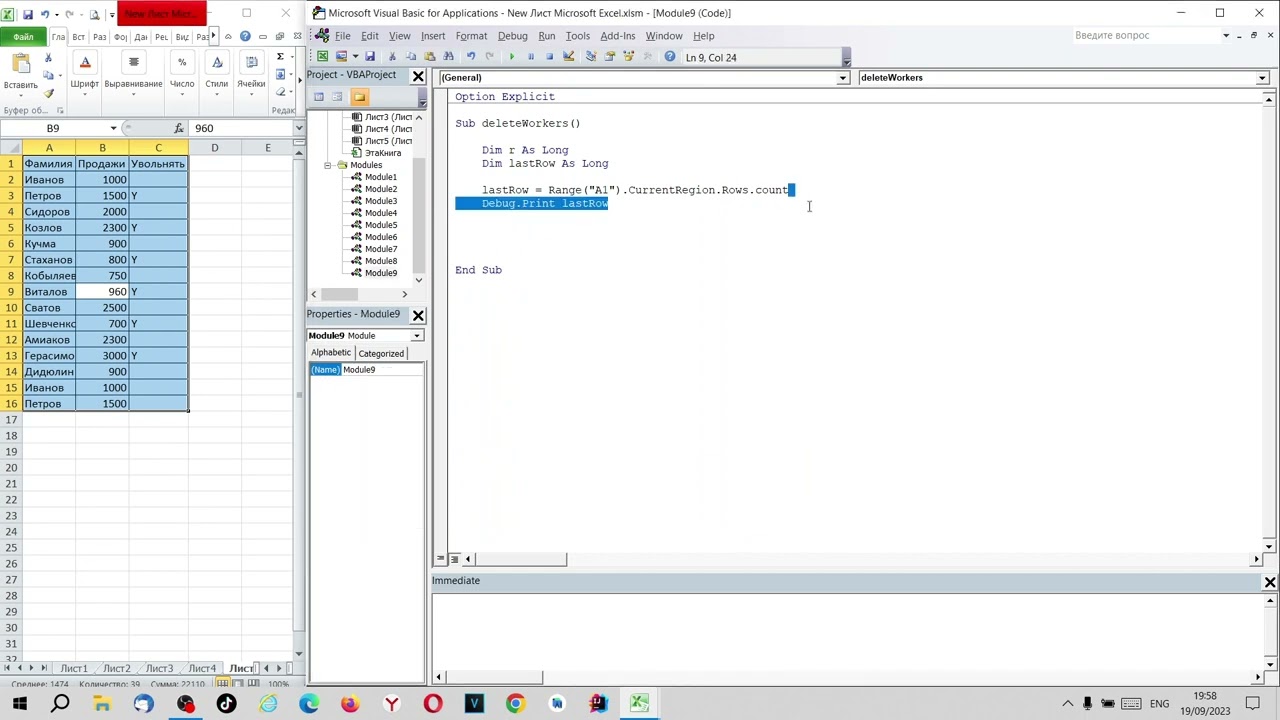Click the AutoSum sigma icon in Excel
Screen dimensions: 1280x720
[280, 56]
